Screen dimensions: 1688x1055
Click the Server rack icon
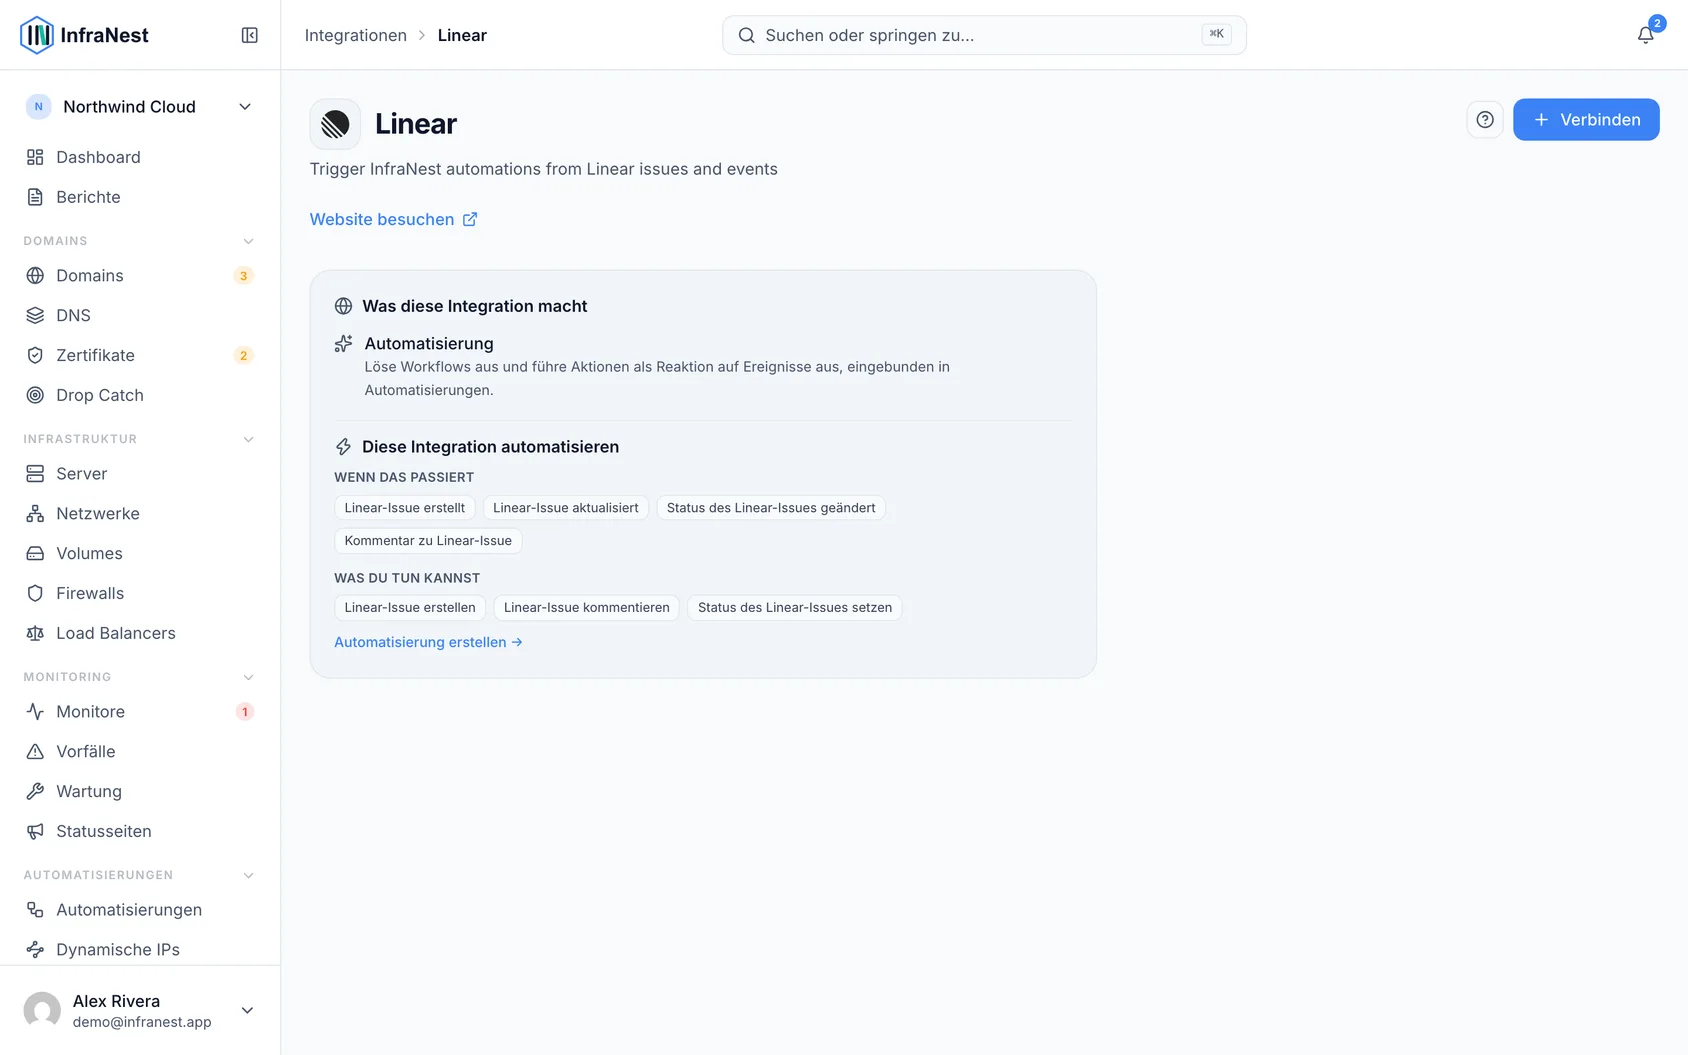click(35, 473)
